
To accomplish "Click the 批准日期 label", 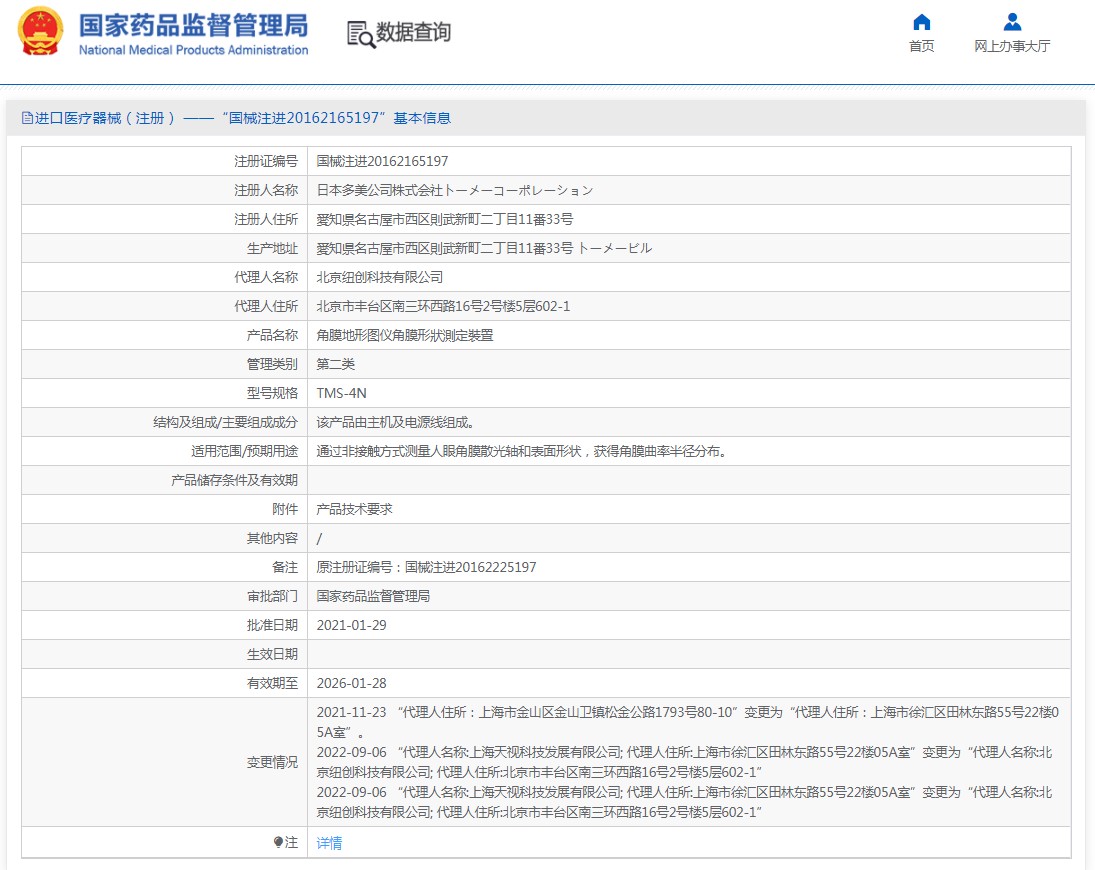I will pos(272,625).
